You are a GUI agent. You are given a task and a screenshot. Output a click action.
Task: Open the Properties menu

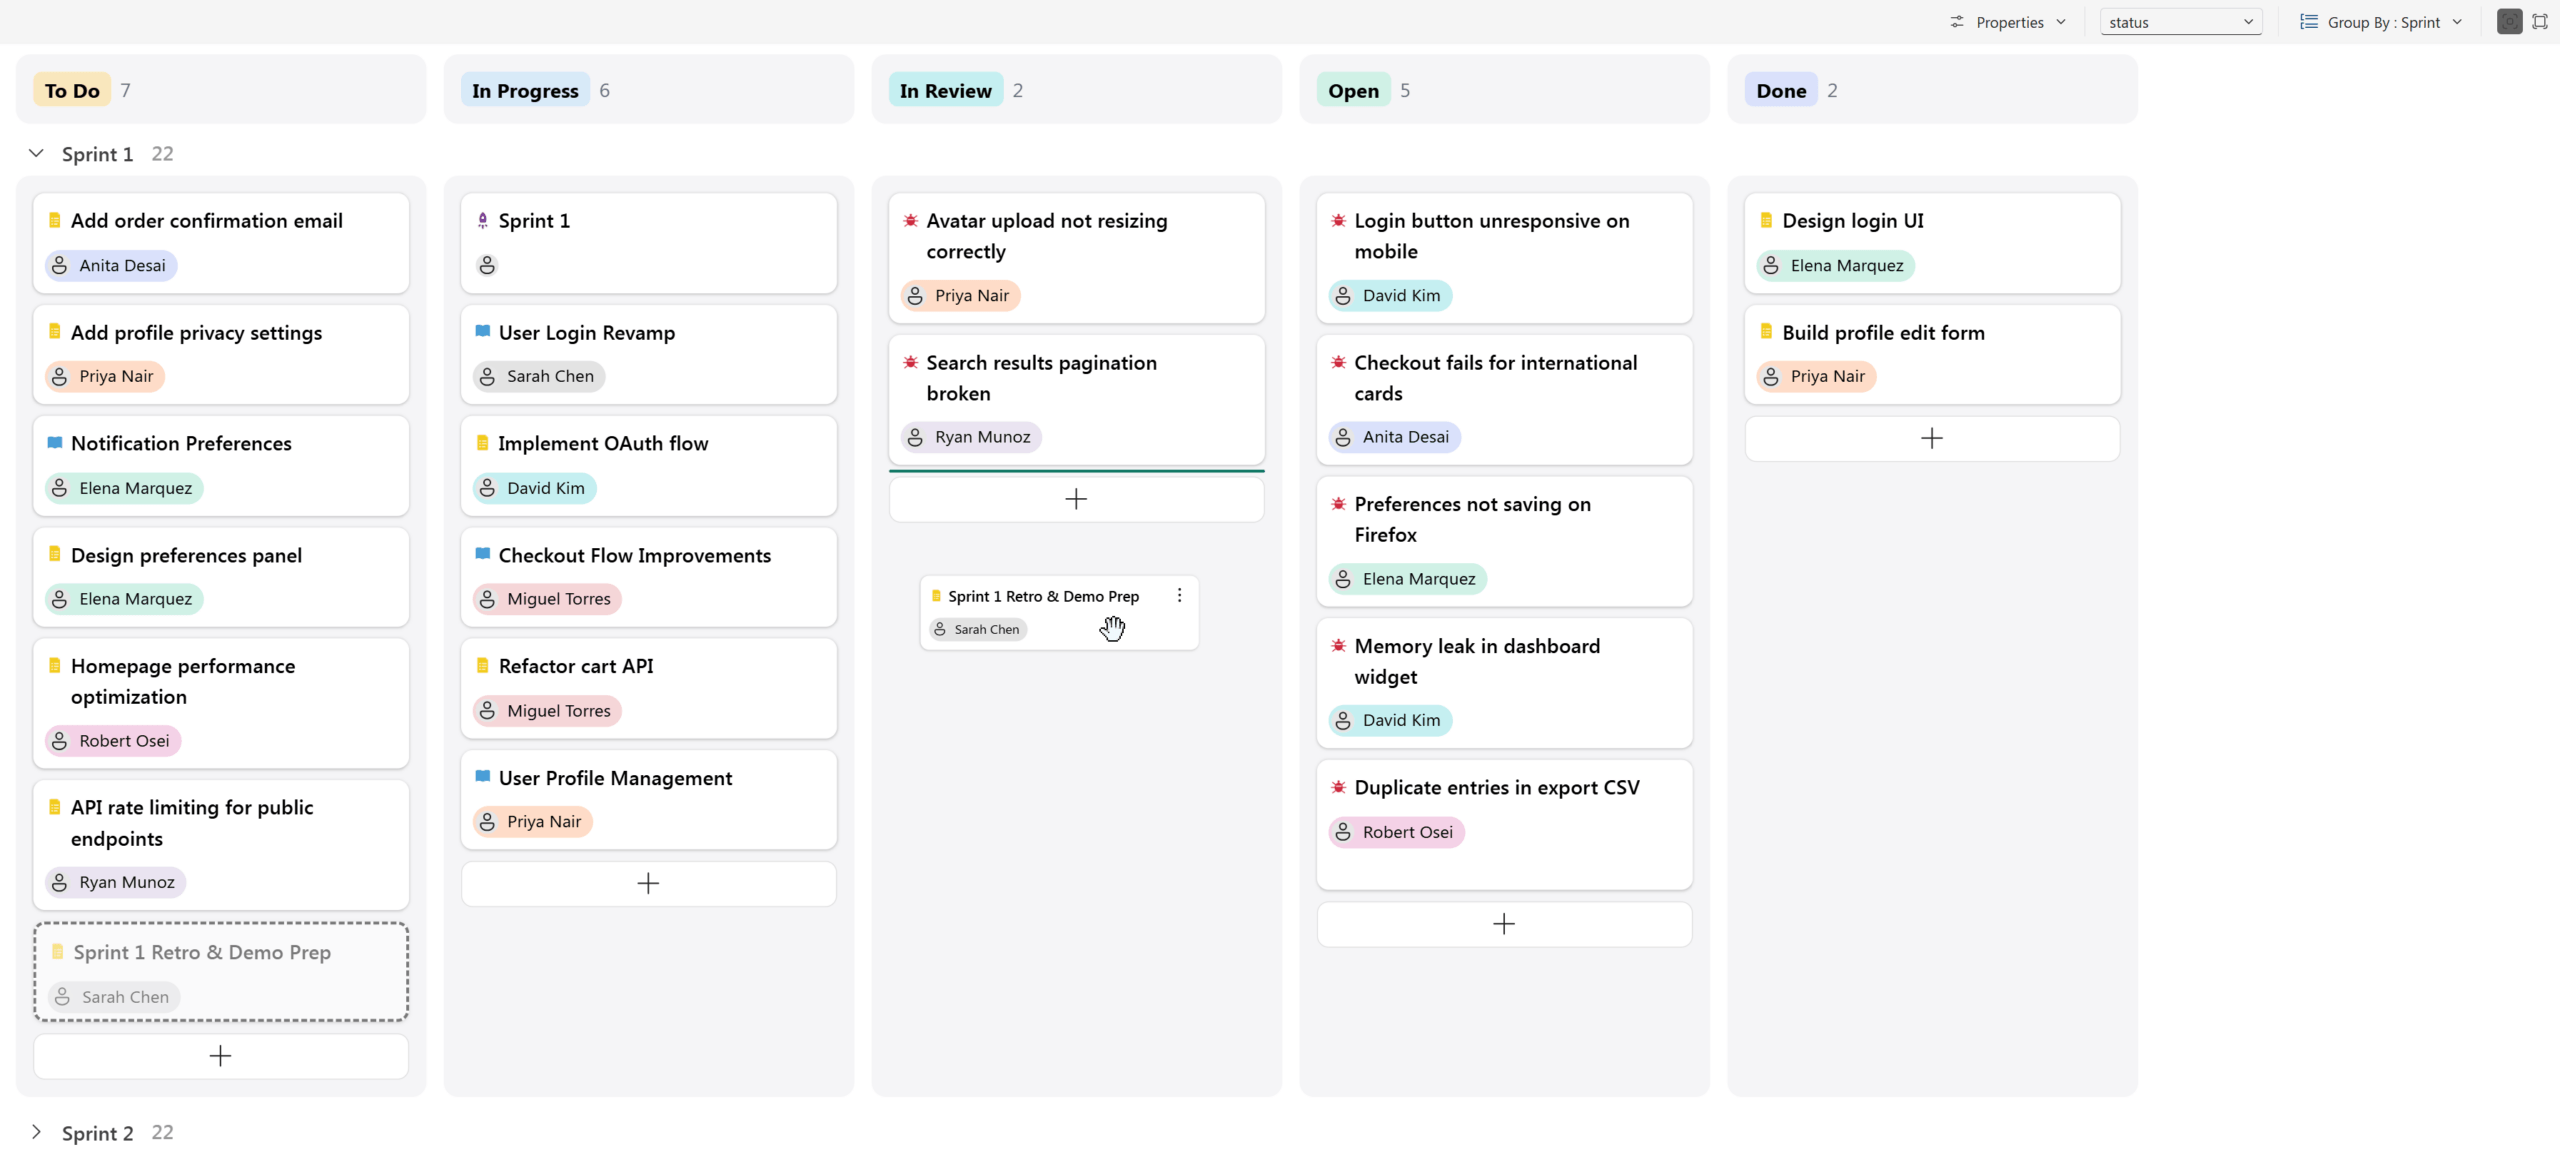pos(2008,22)
